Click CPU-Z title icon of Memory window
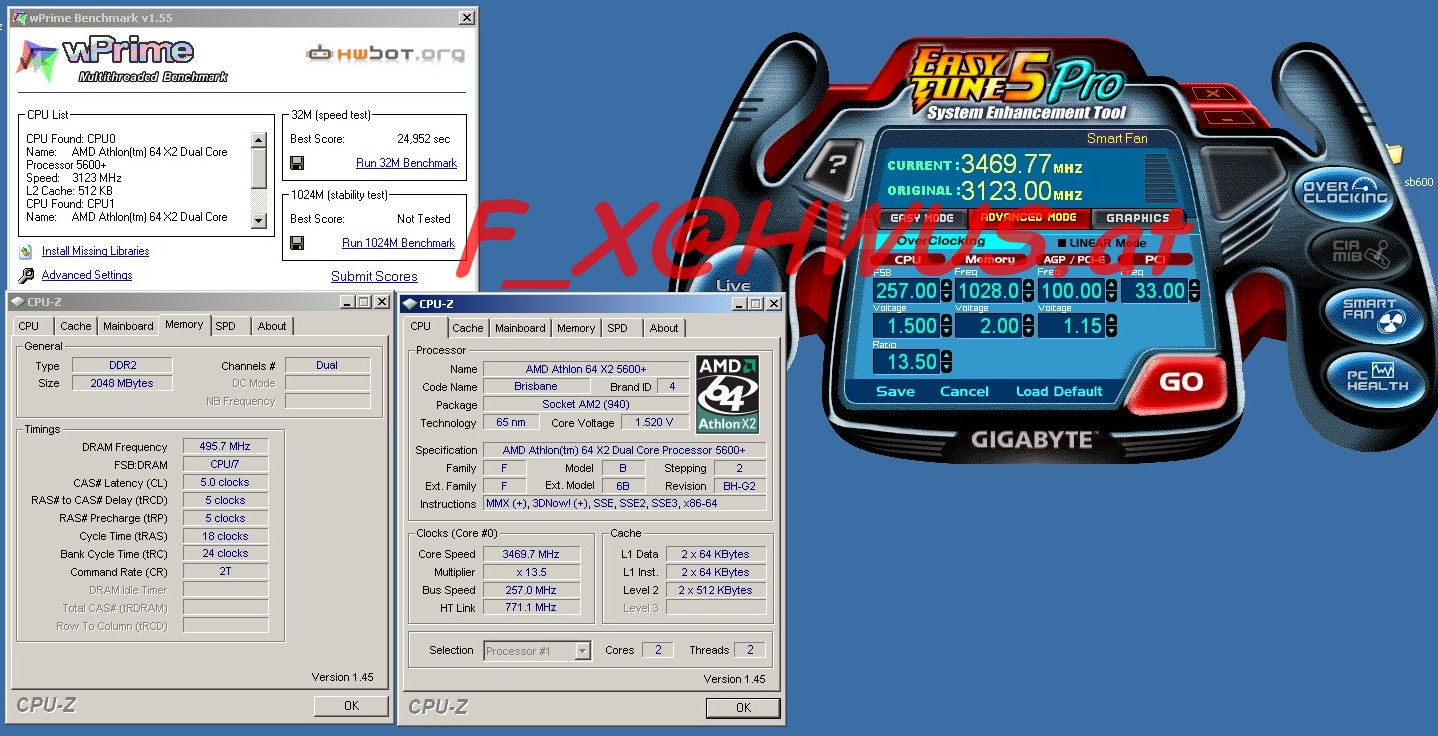The height and width of the screenshot is (736, 1438). pyautogui.click(x=17, y=302)
